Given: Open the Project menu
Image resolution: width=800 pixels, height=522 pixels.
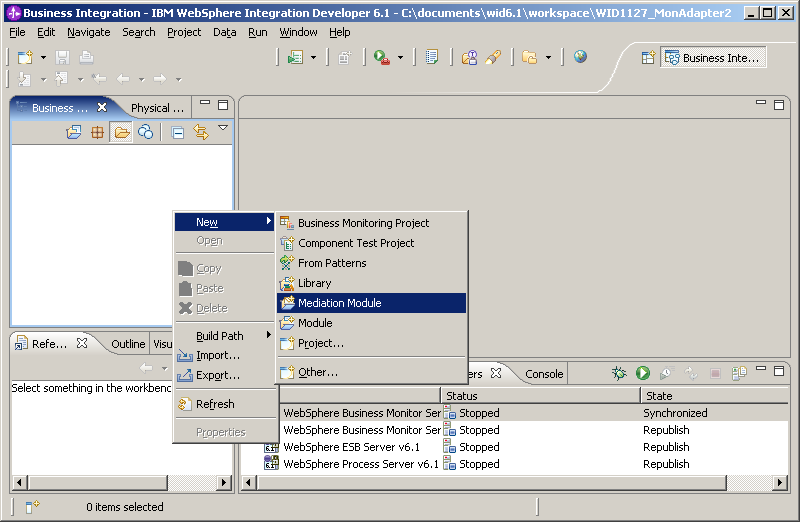Looking at the screenshot, I should coord(184,32).
